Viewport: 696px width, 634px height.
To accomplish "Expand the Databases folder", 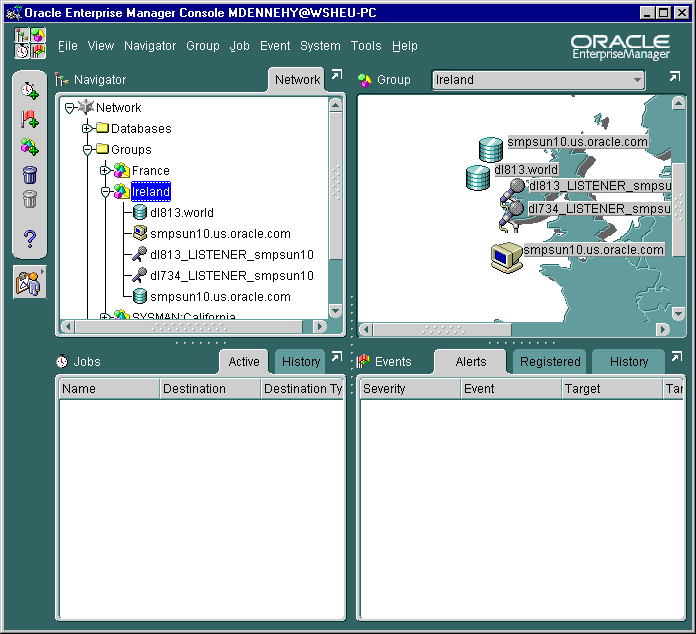I will pos(87,129).
